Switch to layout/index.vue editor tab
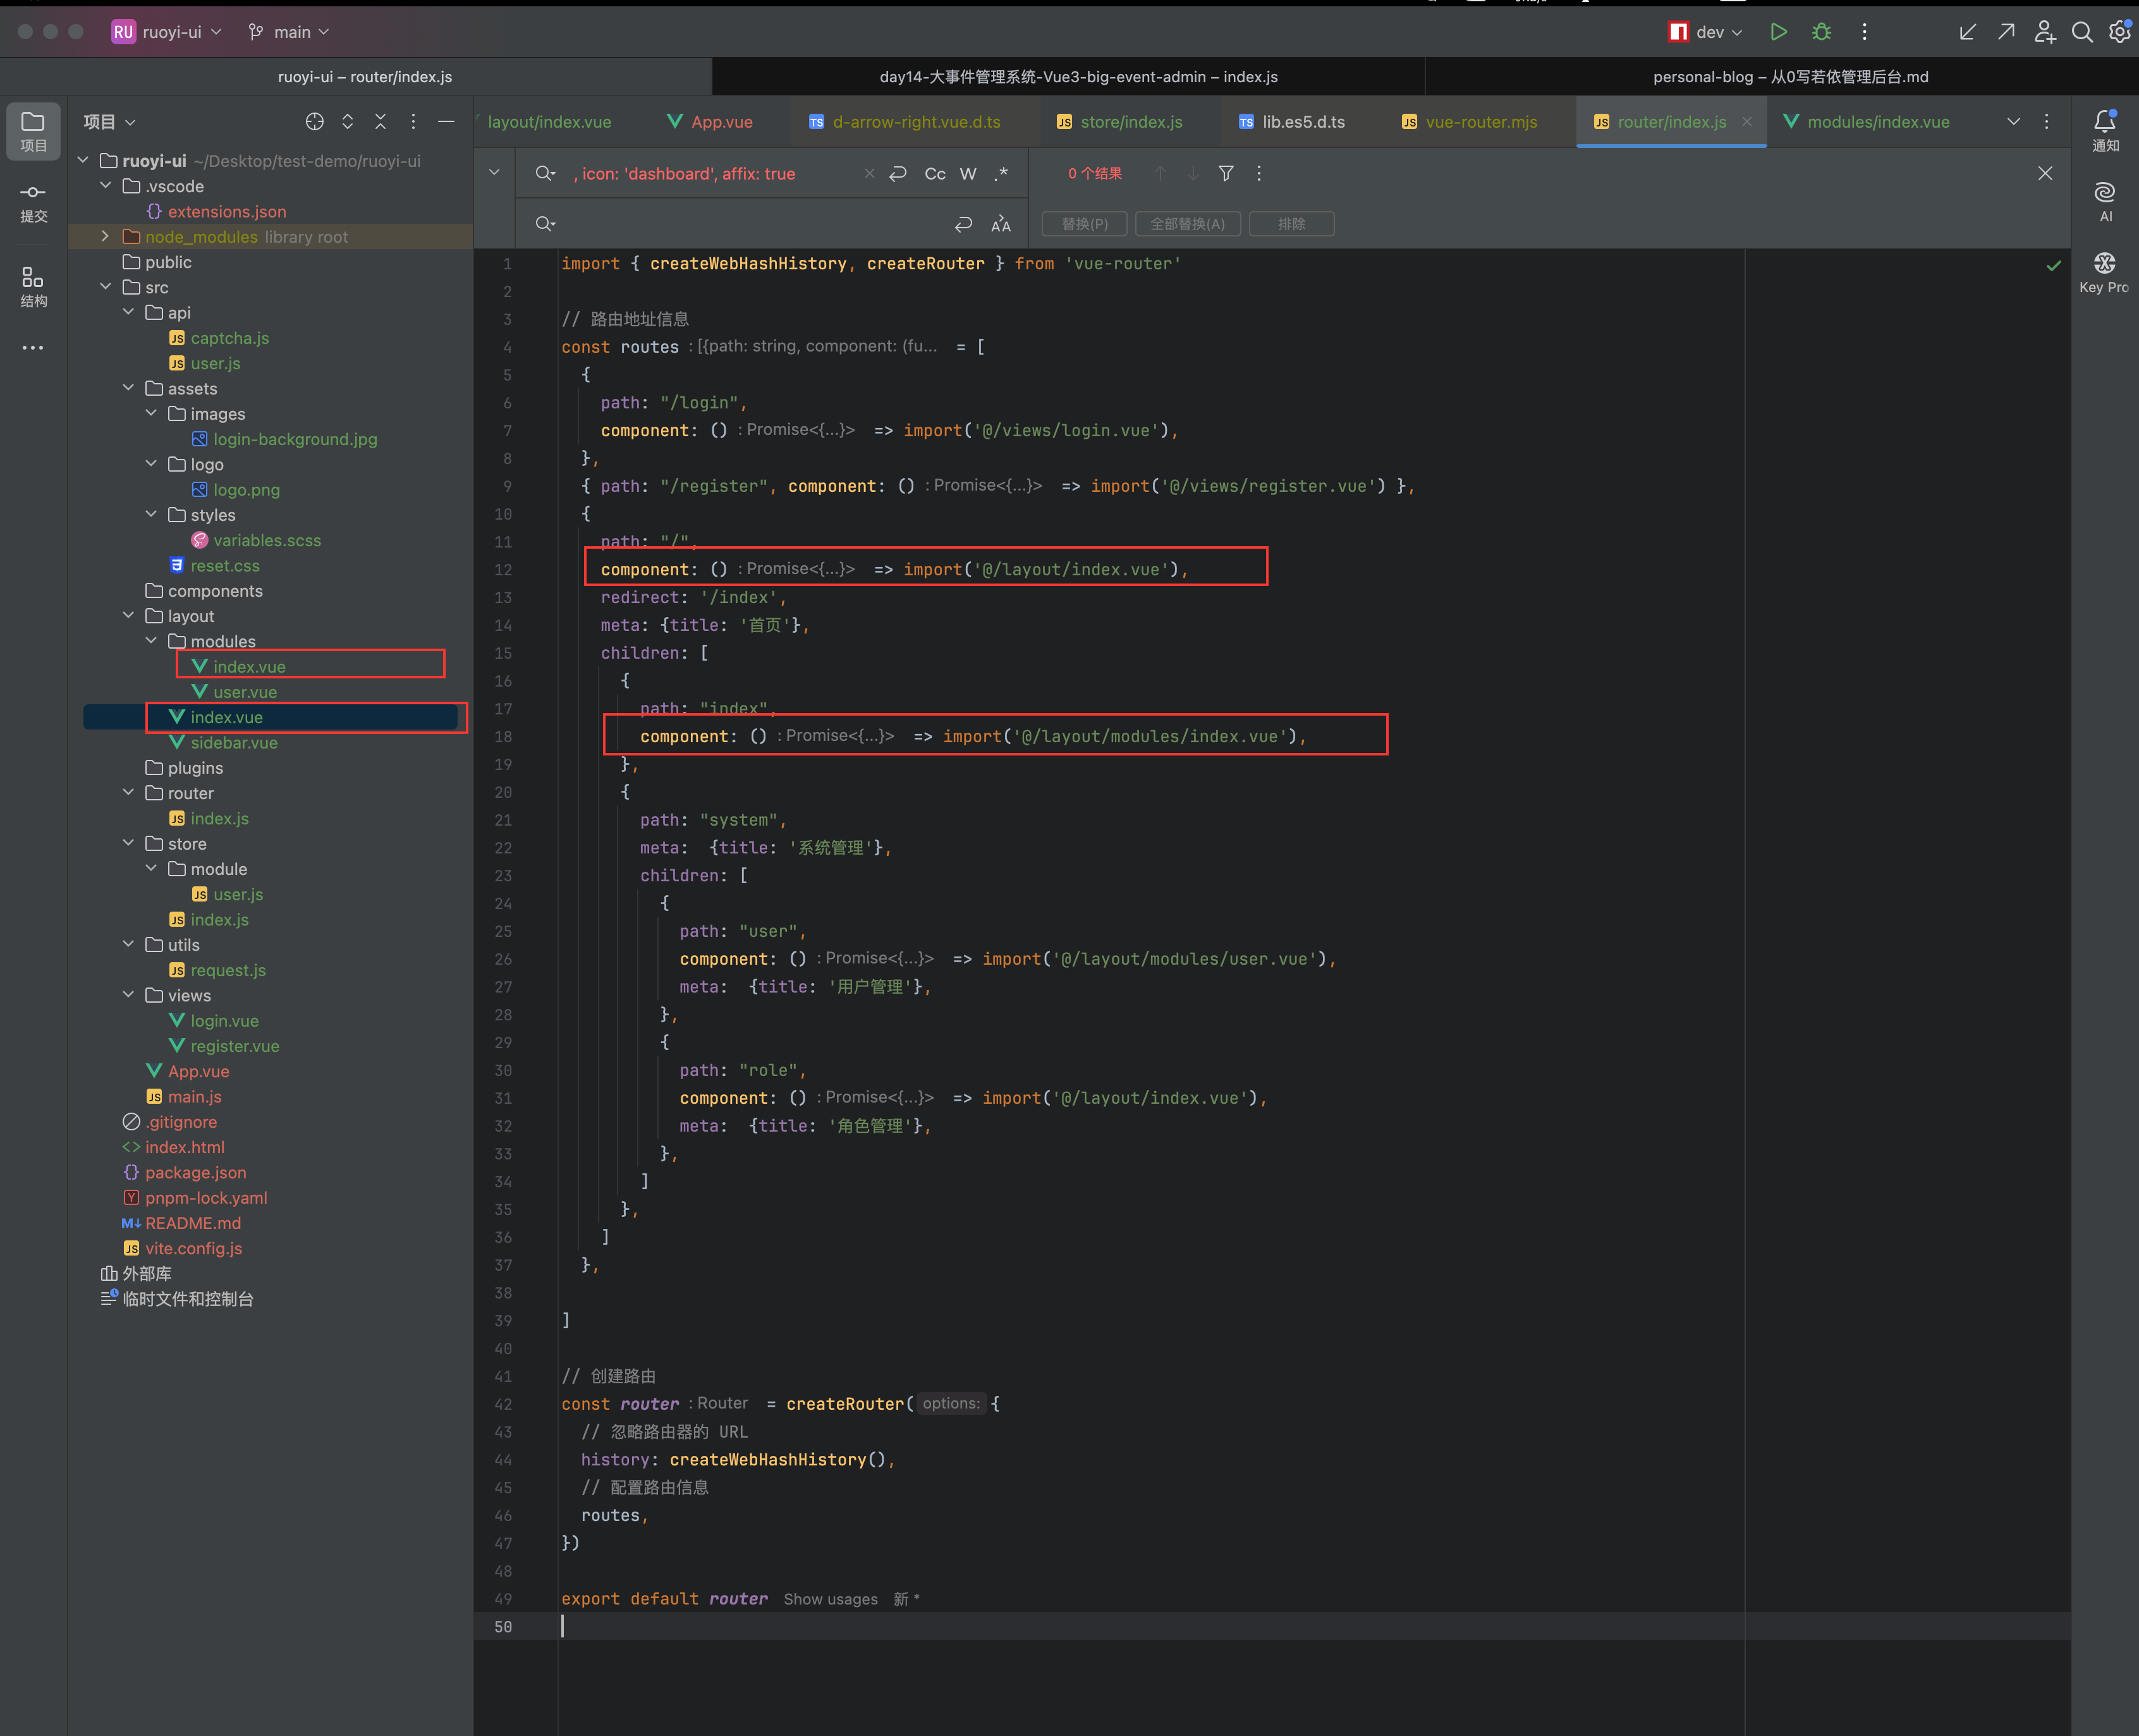Viewport: 2139px width, 1736px height. 548,122
